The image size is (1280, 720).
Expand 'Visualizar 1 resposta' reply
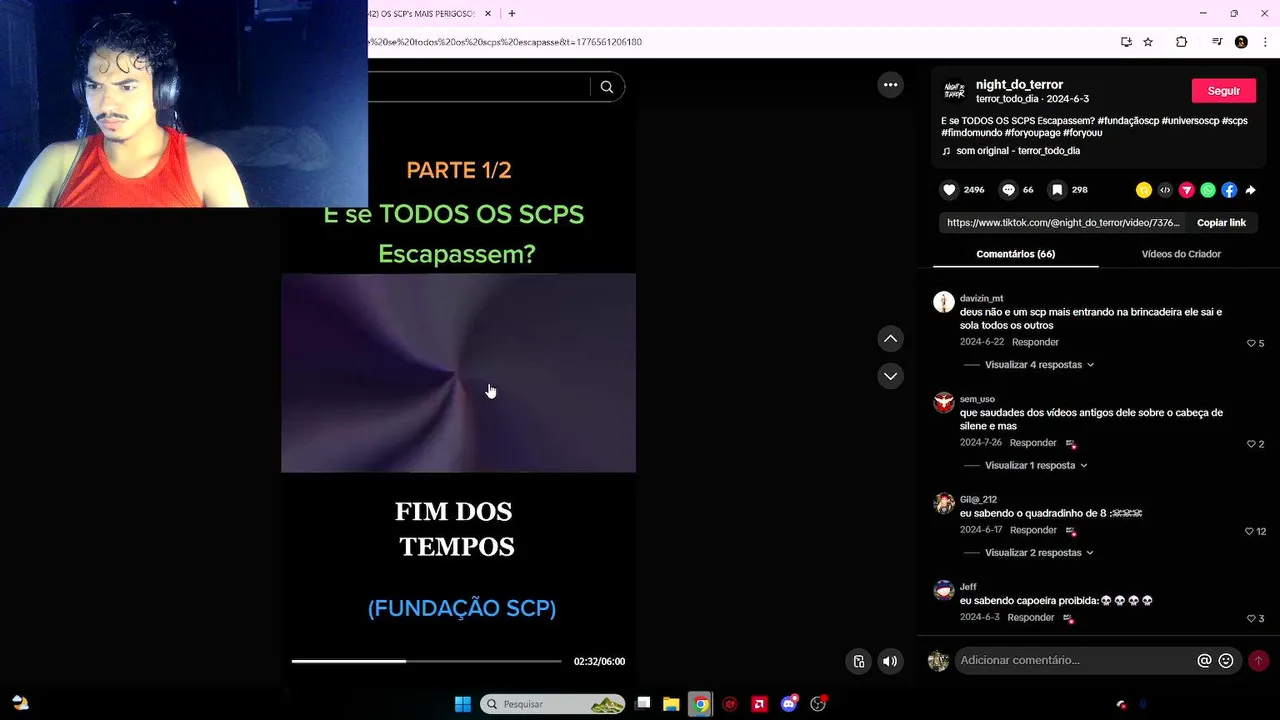1036,465
